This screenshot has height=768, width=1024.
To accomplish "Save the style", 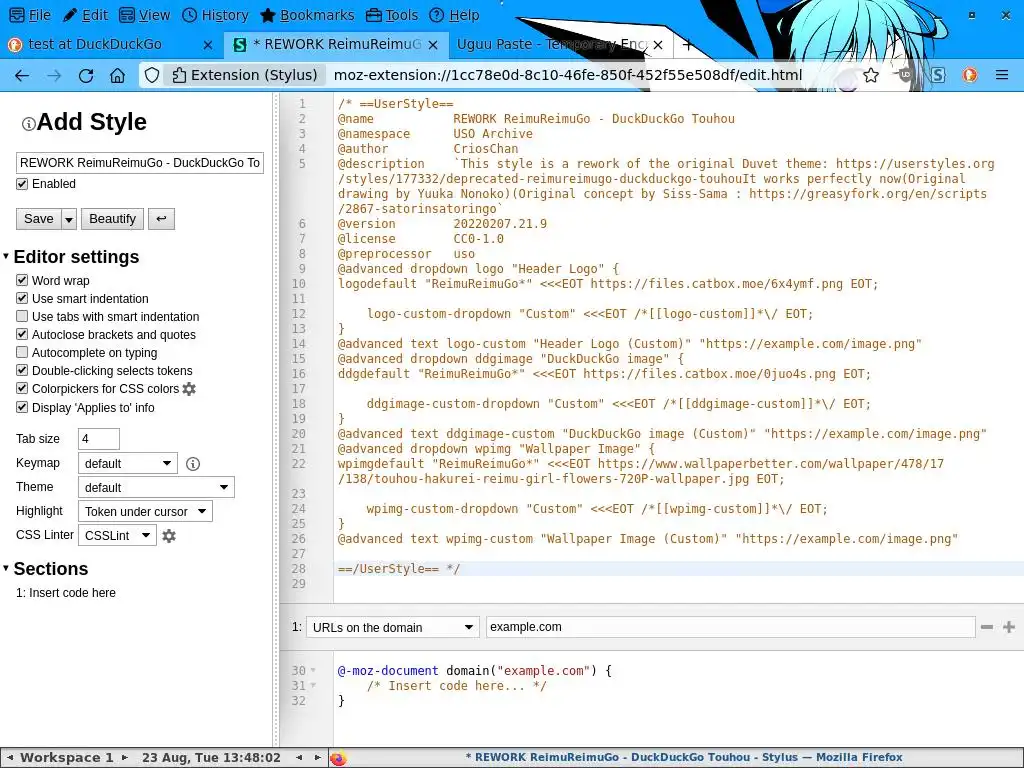I will 39,219.
